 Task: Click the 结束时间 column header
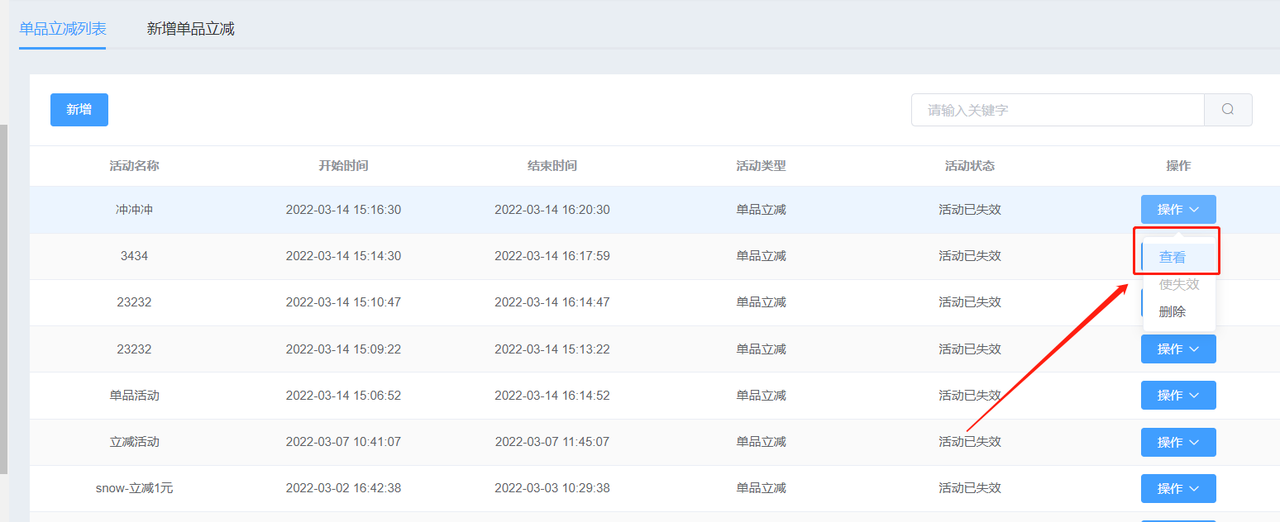(x=552, y=166)
